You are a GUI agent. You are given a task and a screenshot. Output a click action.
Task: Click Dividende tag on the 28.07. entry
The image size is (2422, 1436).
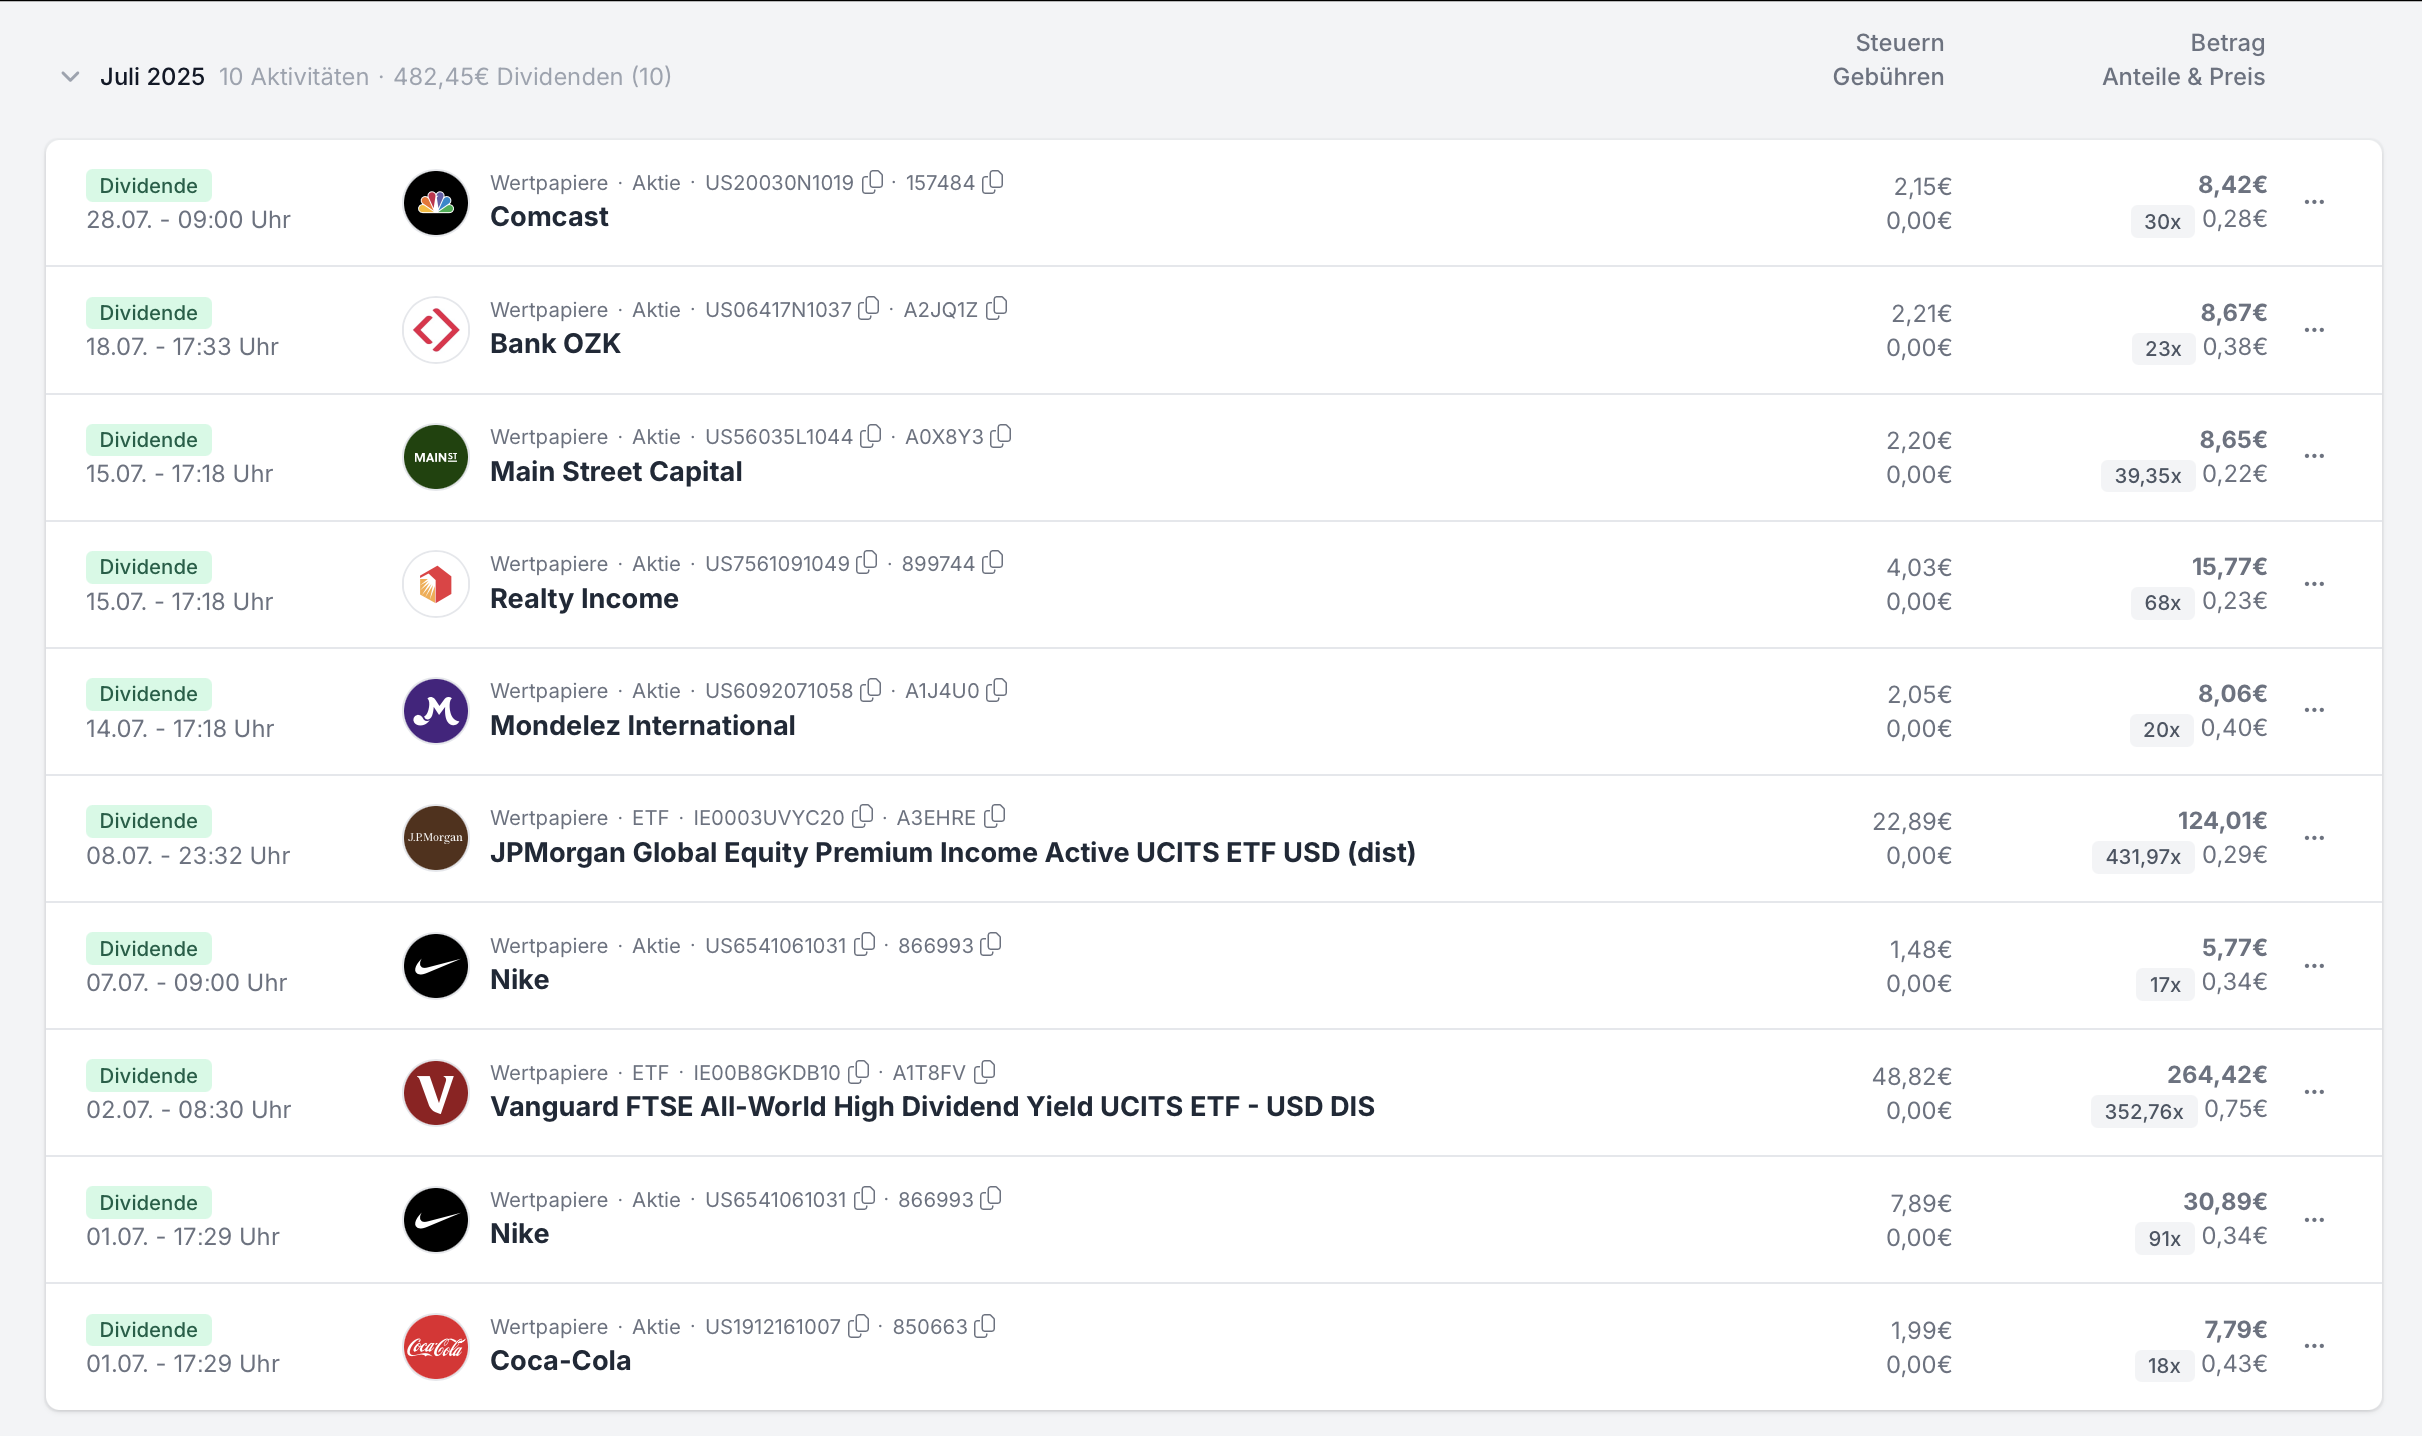click(x=148, y=186)
